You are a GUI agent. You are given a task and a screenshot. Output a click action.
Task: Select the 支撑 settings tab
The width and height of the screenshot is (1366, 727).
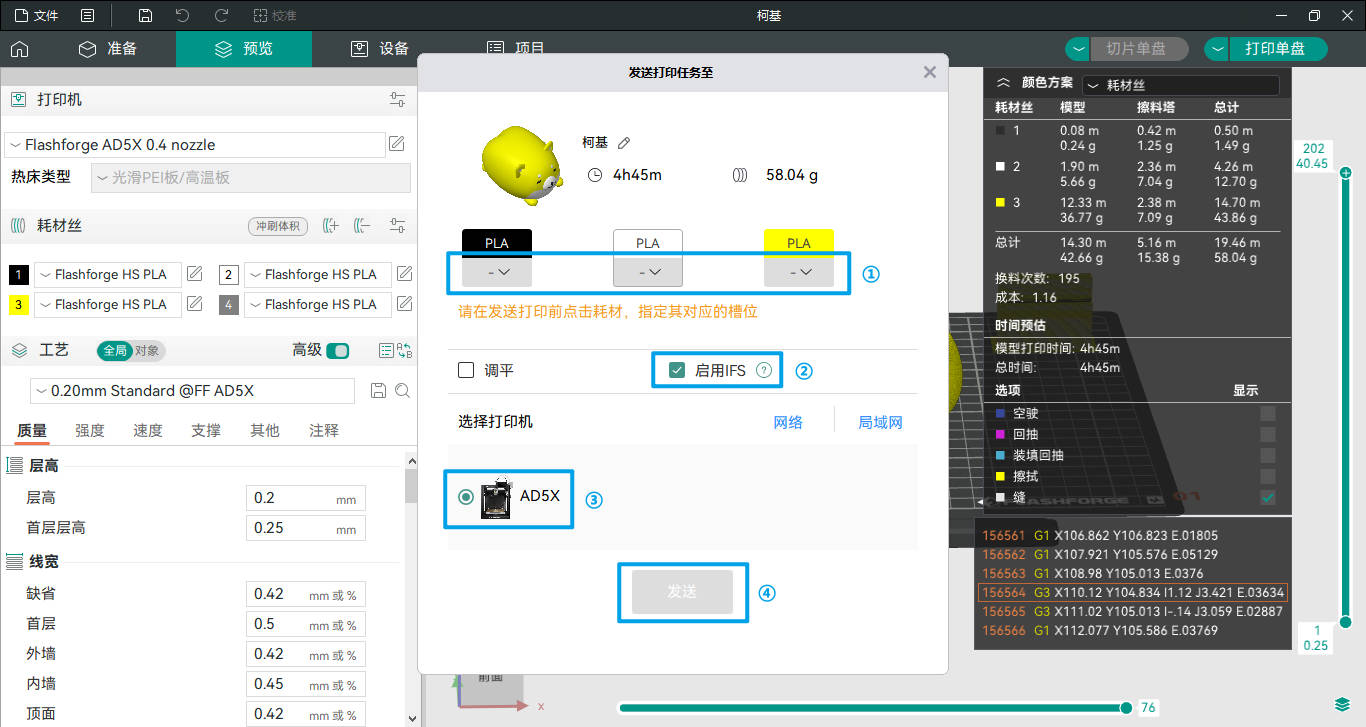[x=206, y=431]
